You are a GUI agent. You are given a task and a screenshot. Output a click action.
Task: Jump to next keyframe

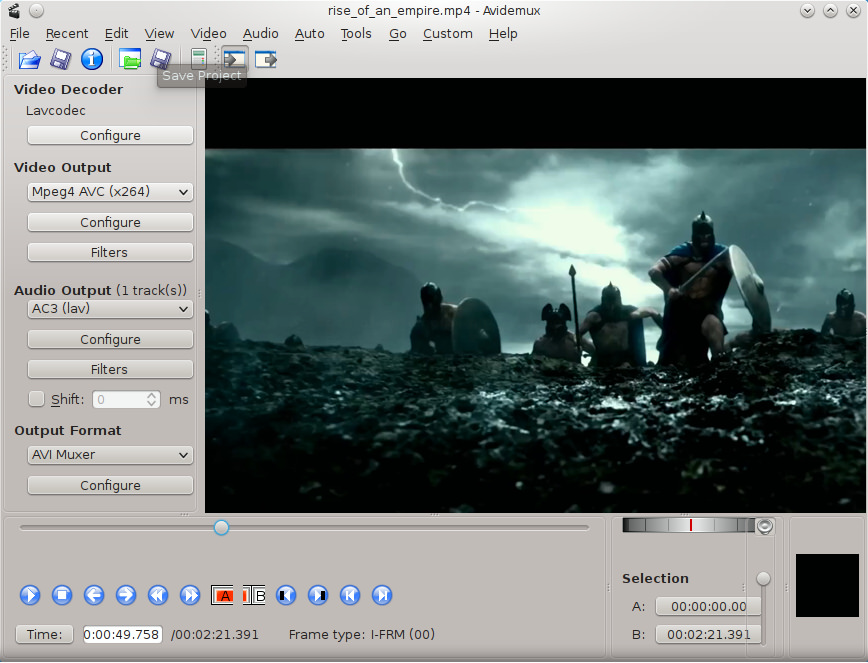coord(190,595)
